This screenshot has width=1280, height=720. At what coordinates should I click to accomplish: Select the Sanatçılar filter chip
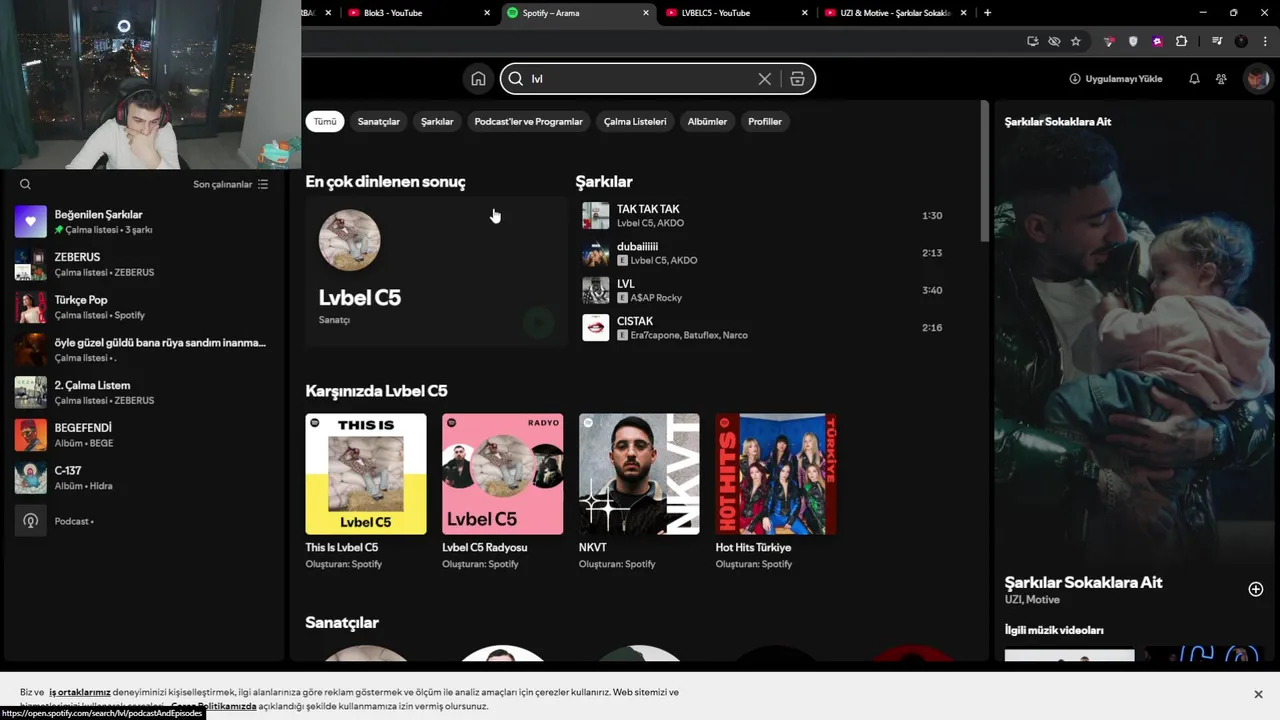(379, 121)
